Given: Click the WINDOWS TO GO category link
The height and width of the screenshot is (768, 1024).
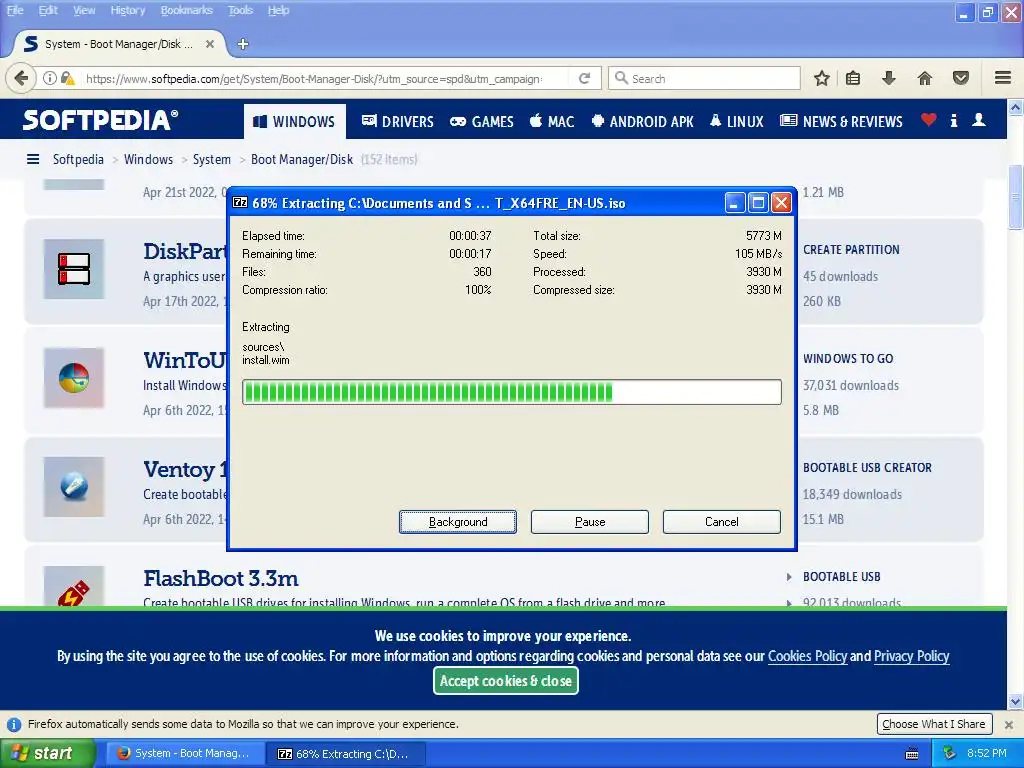Looking at the screenshot, I should (848, 359).
